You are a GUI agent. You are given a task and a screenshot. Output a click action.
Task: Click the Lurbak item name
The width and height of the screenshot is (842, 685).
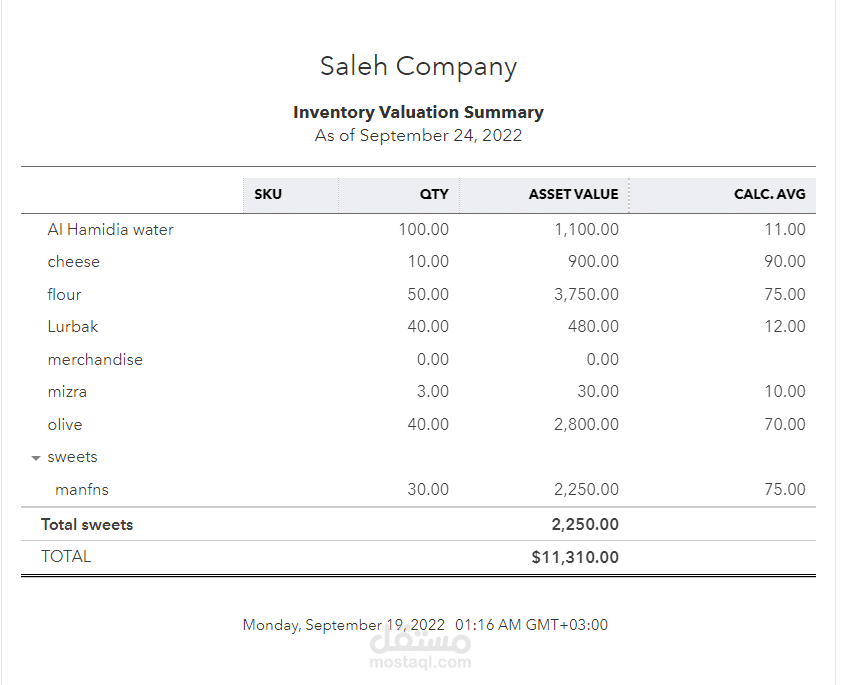(x=72, y=327)
